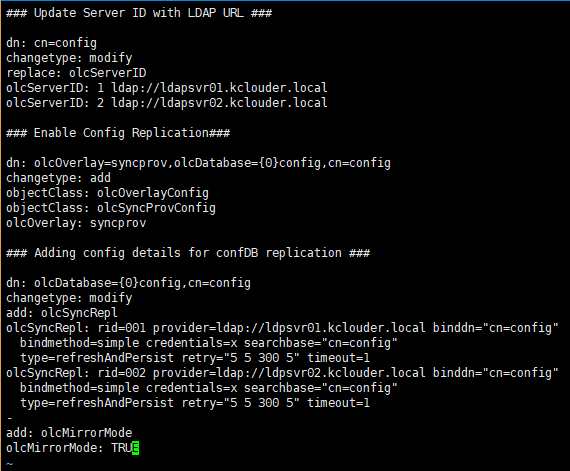Click the "replace: olcServerID" line
The height and width of the screenshot is (471, 570).
pyautogui.click(x=76, y=73)
